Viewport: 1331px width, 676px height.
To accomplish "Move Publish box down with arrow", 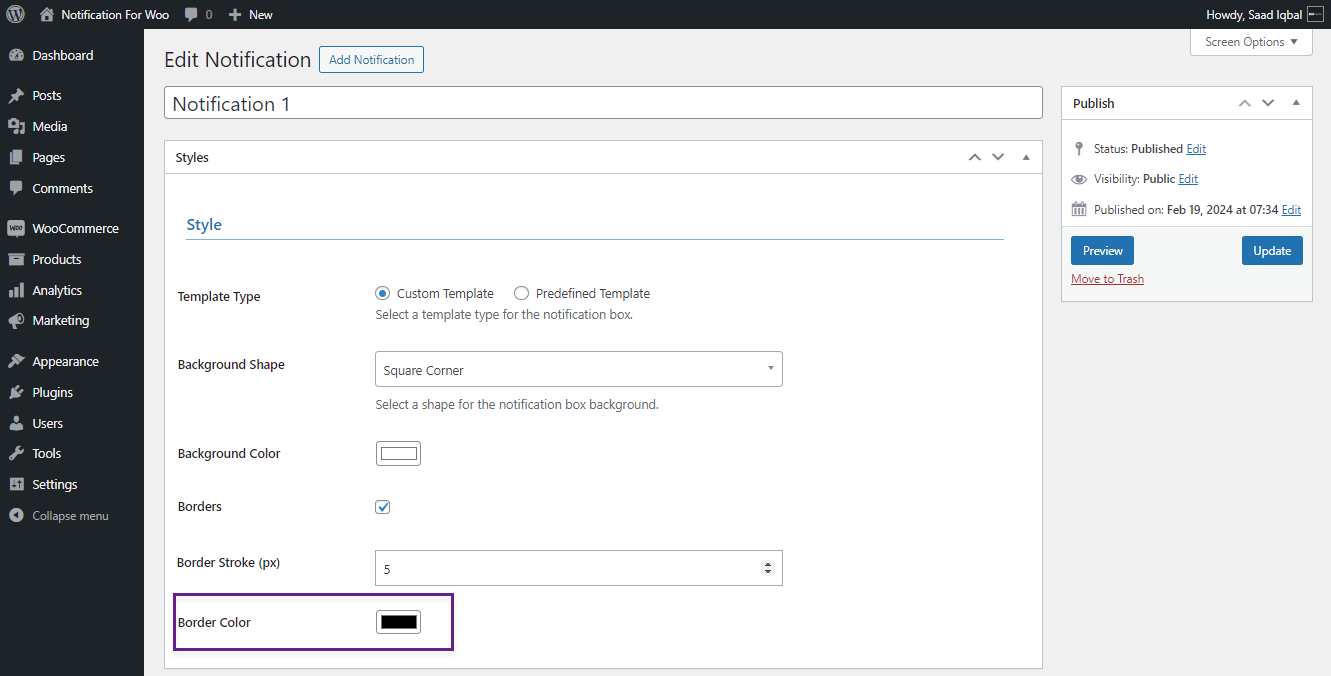I will [x=1268, y=103].
